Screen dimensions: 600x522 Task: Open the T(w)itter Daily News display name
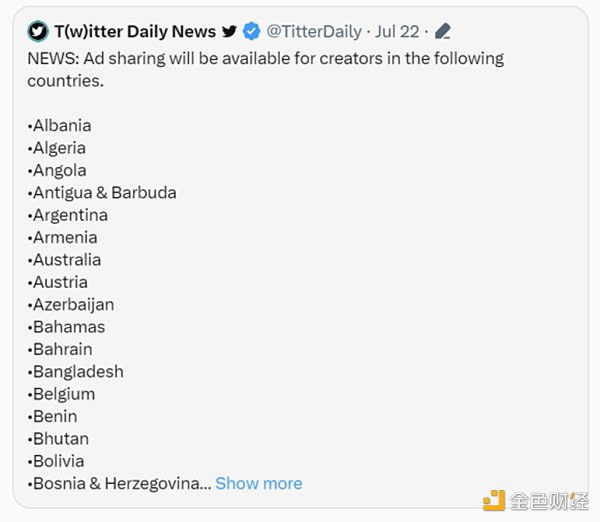click(x=135, y=32)
